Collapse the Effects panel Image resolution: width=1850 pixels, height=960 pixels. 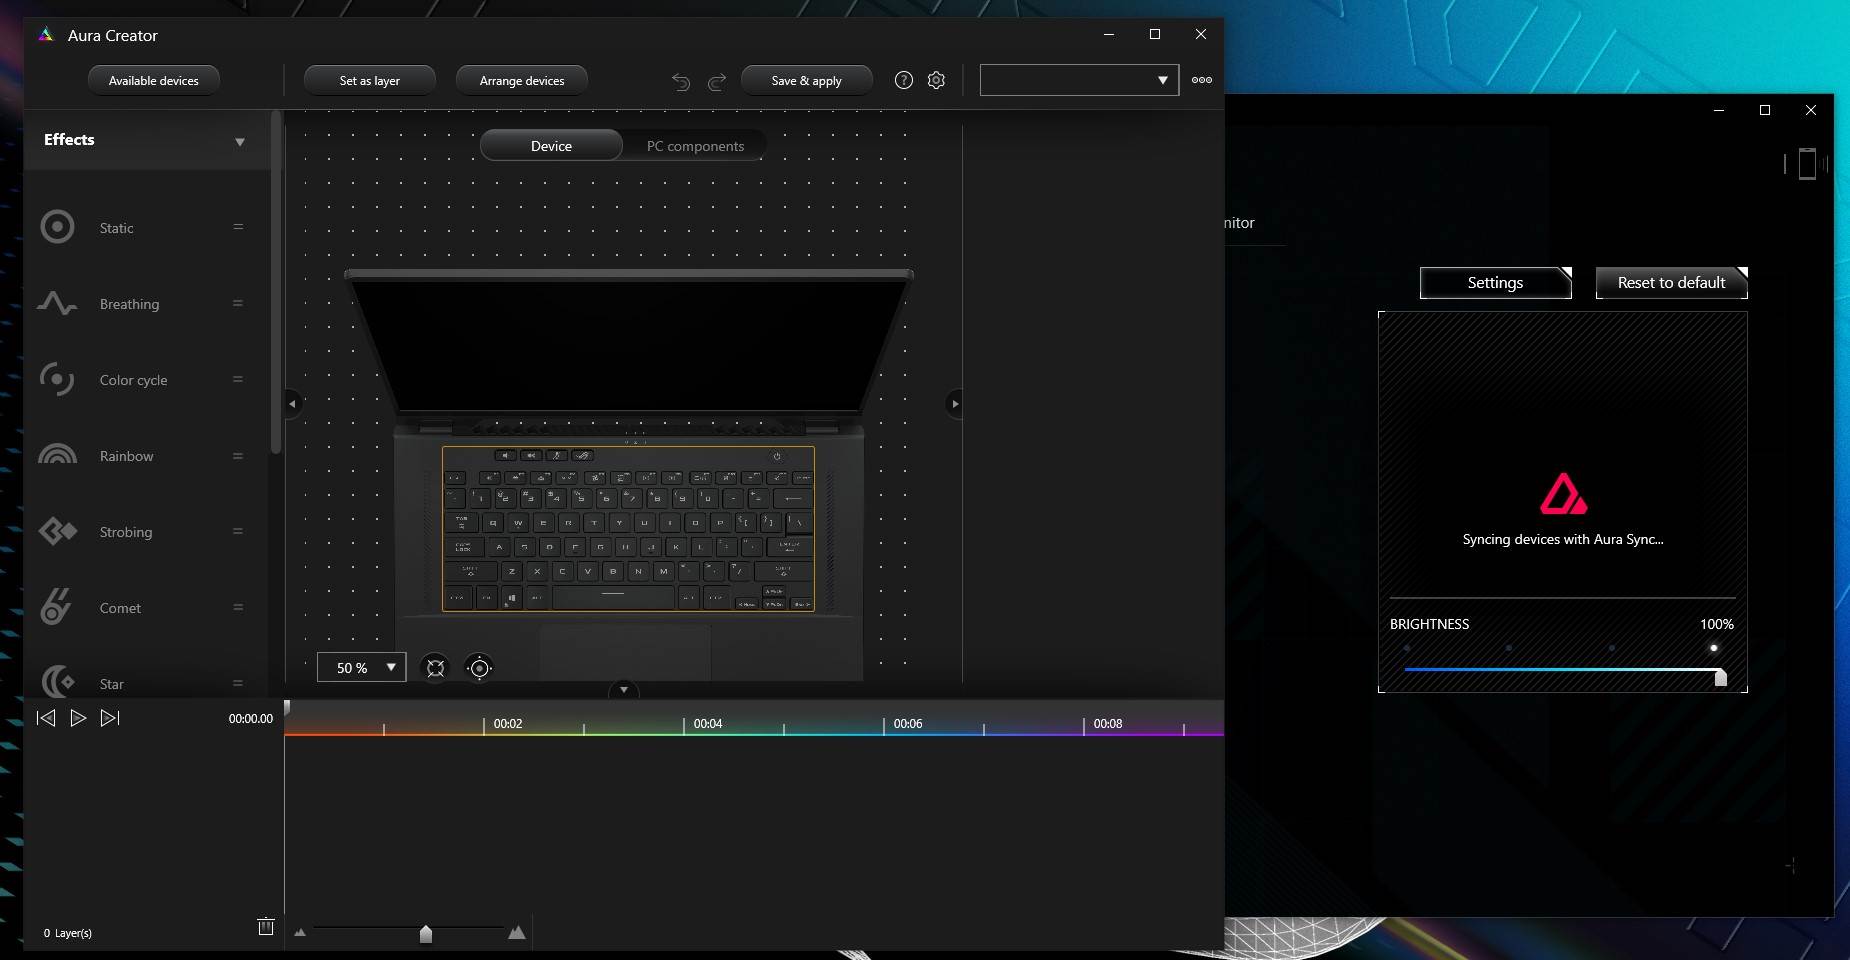point(240,141)
